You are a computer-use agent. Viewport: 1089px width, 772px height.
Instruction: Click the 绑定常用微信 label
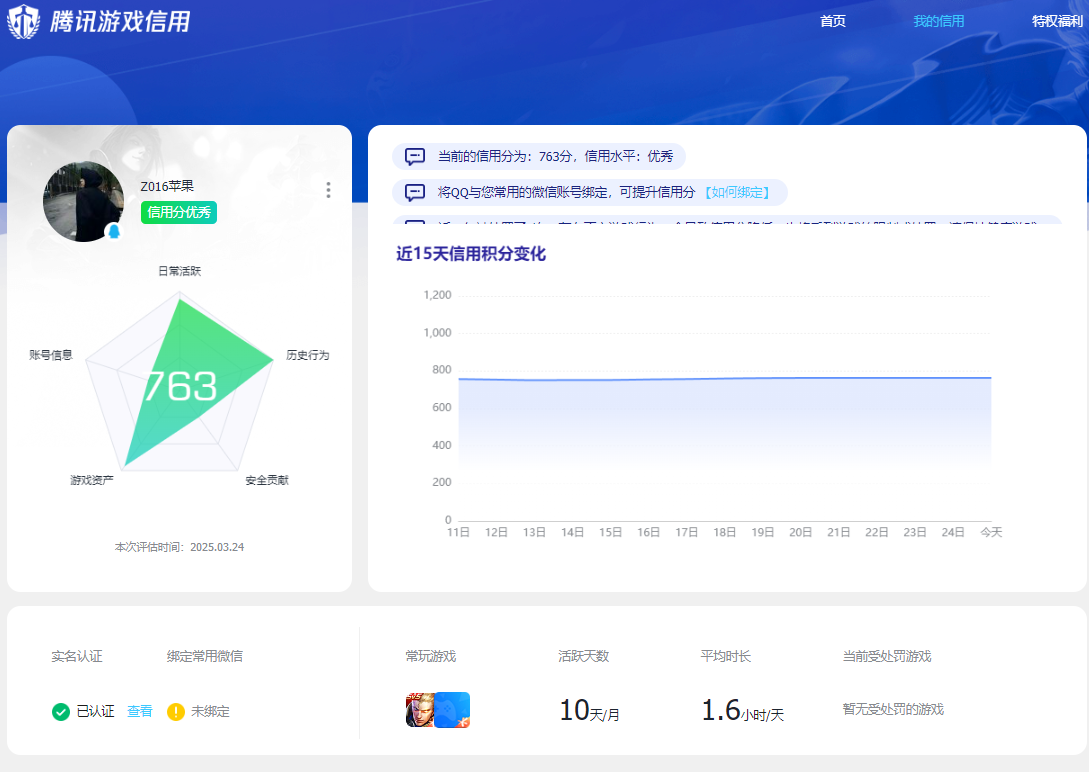click(x=204, y=656)
